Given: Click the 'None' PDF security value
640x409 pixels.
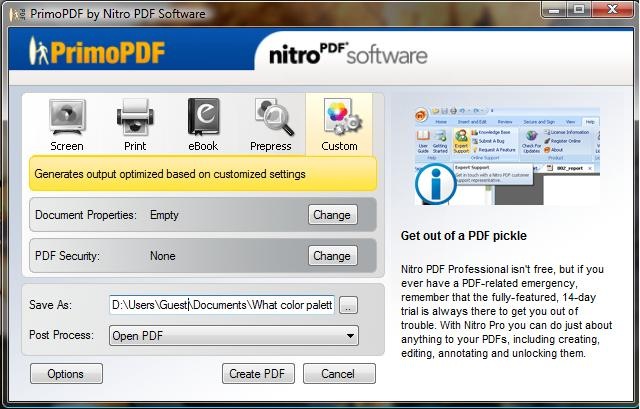Looking at the screenshot, I should tap(162, 256).
